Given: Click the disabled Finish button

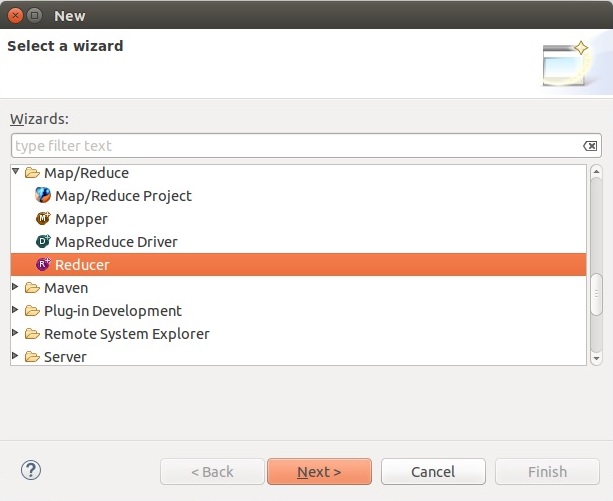Looking at the screenshot, I should [547, 472].
